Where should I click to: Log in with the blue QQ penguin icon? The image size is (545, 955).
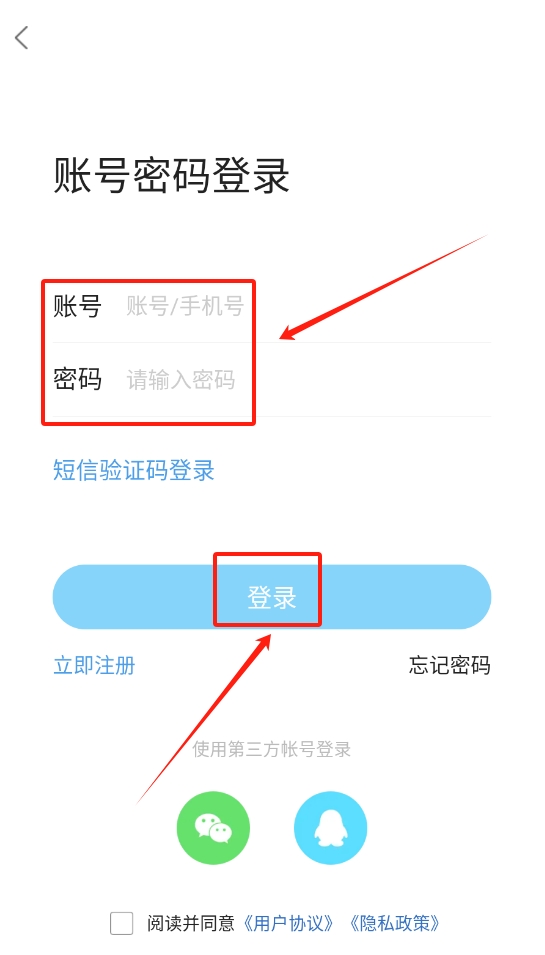click(331, 828)
